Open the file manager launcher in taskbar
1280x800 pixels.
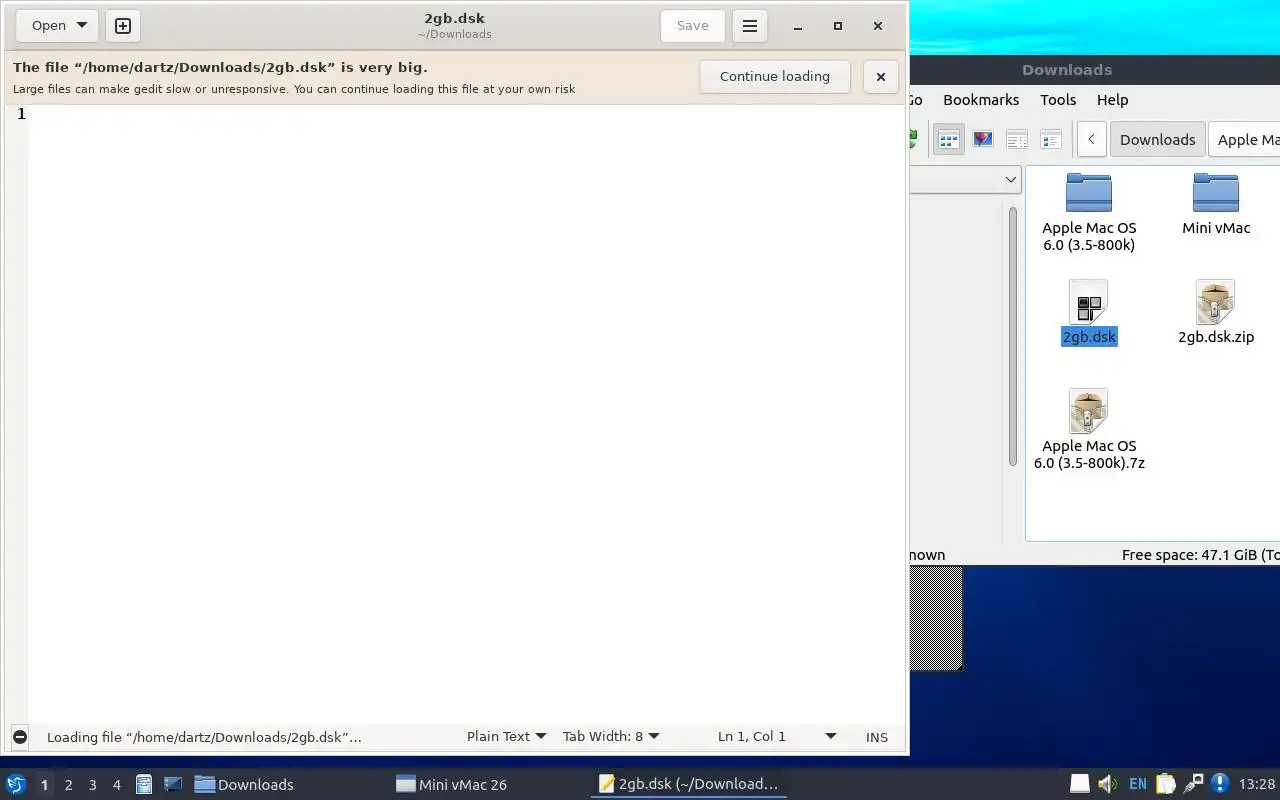click(144, 784)
